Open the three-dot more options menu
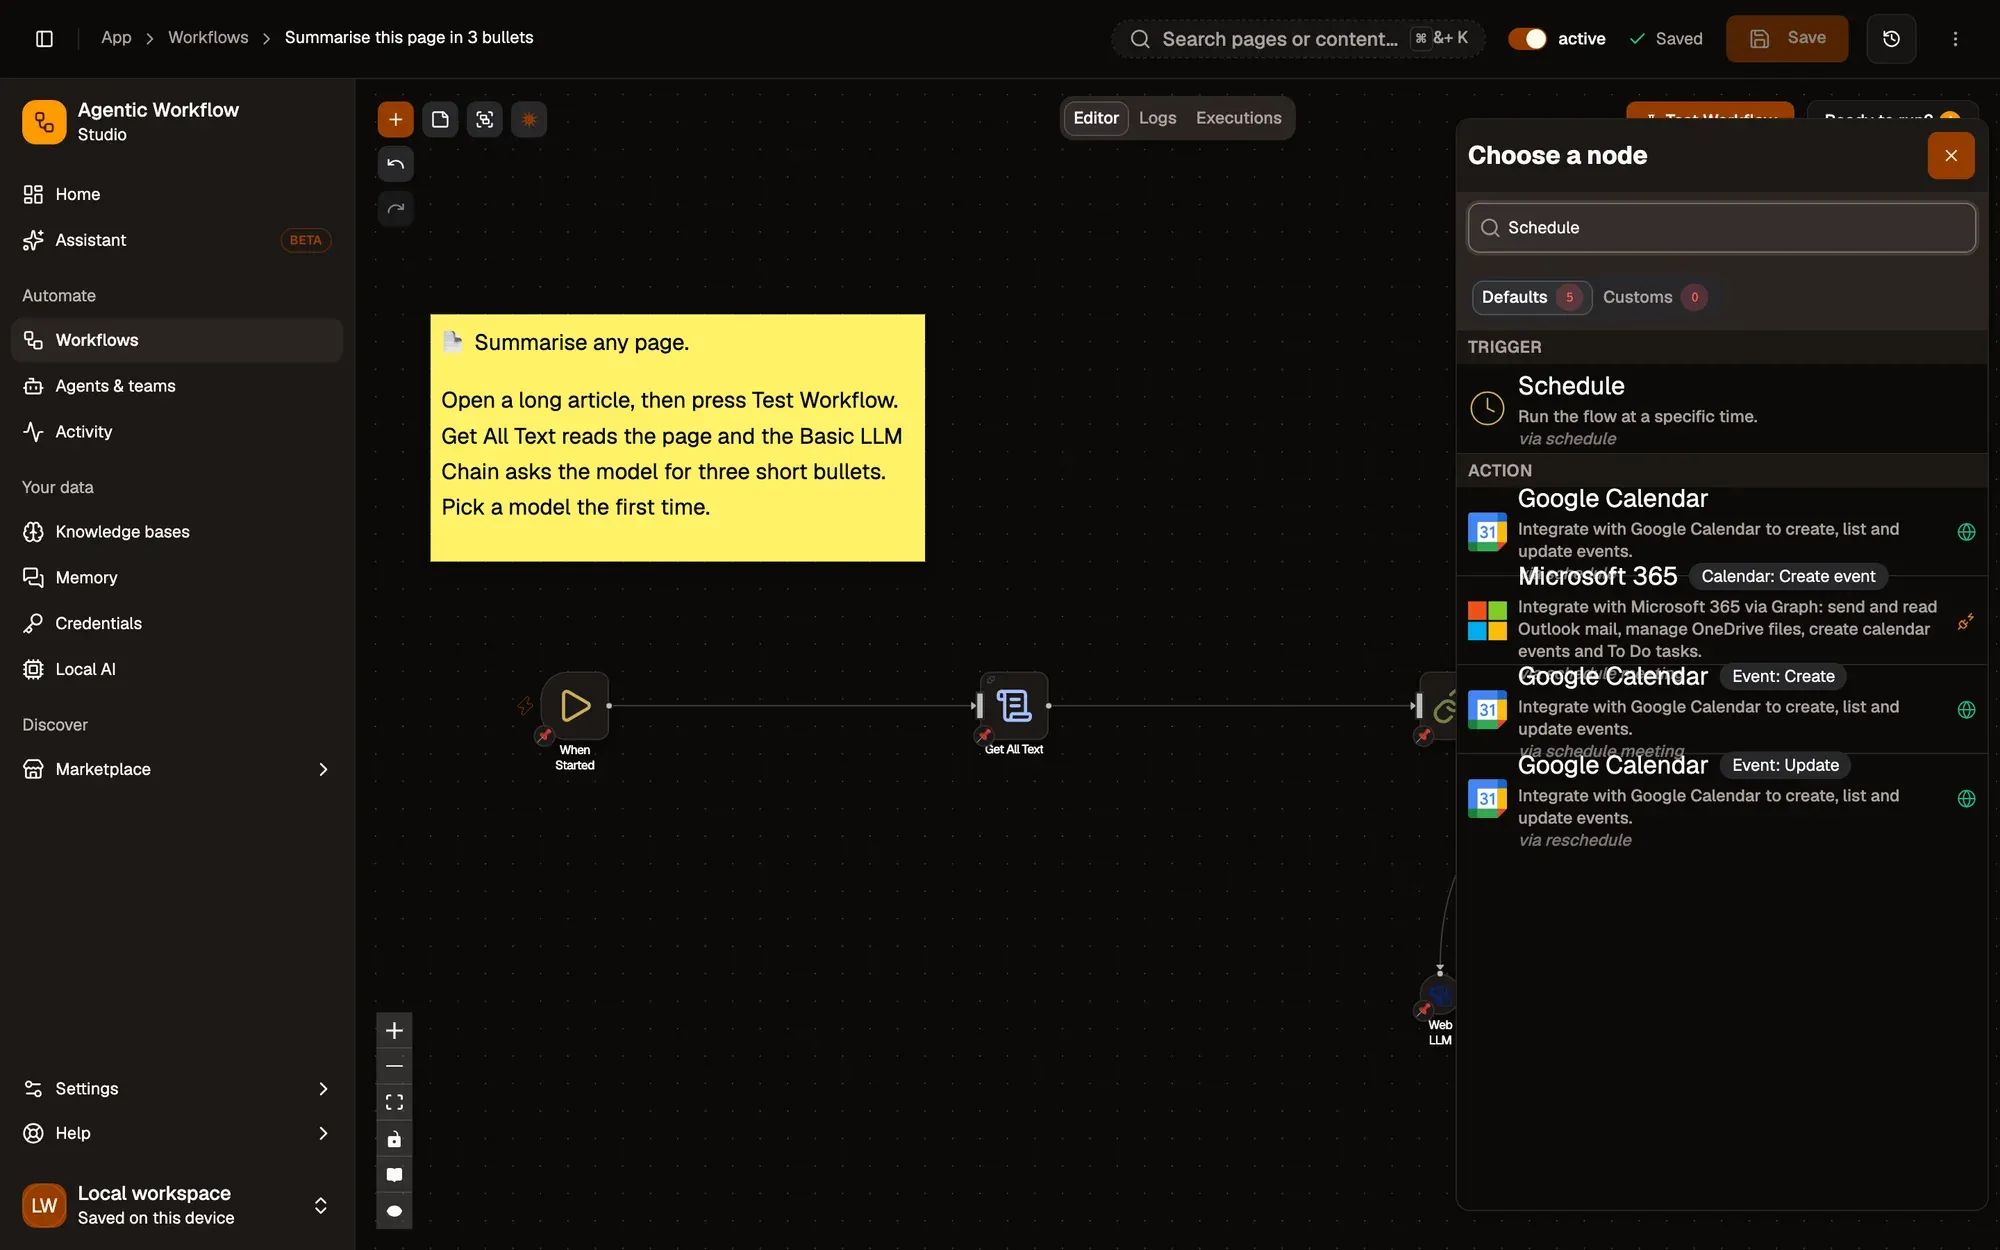Screen dimensions: 2000x1250 click(1955, 38)
